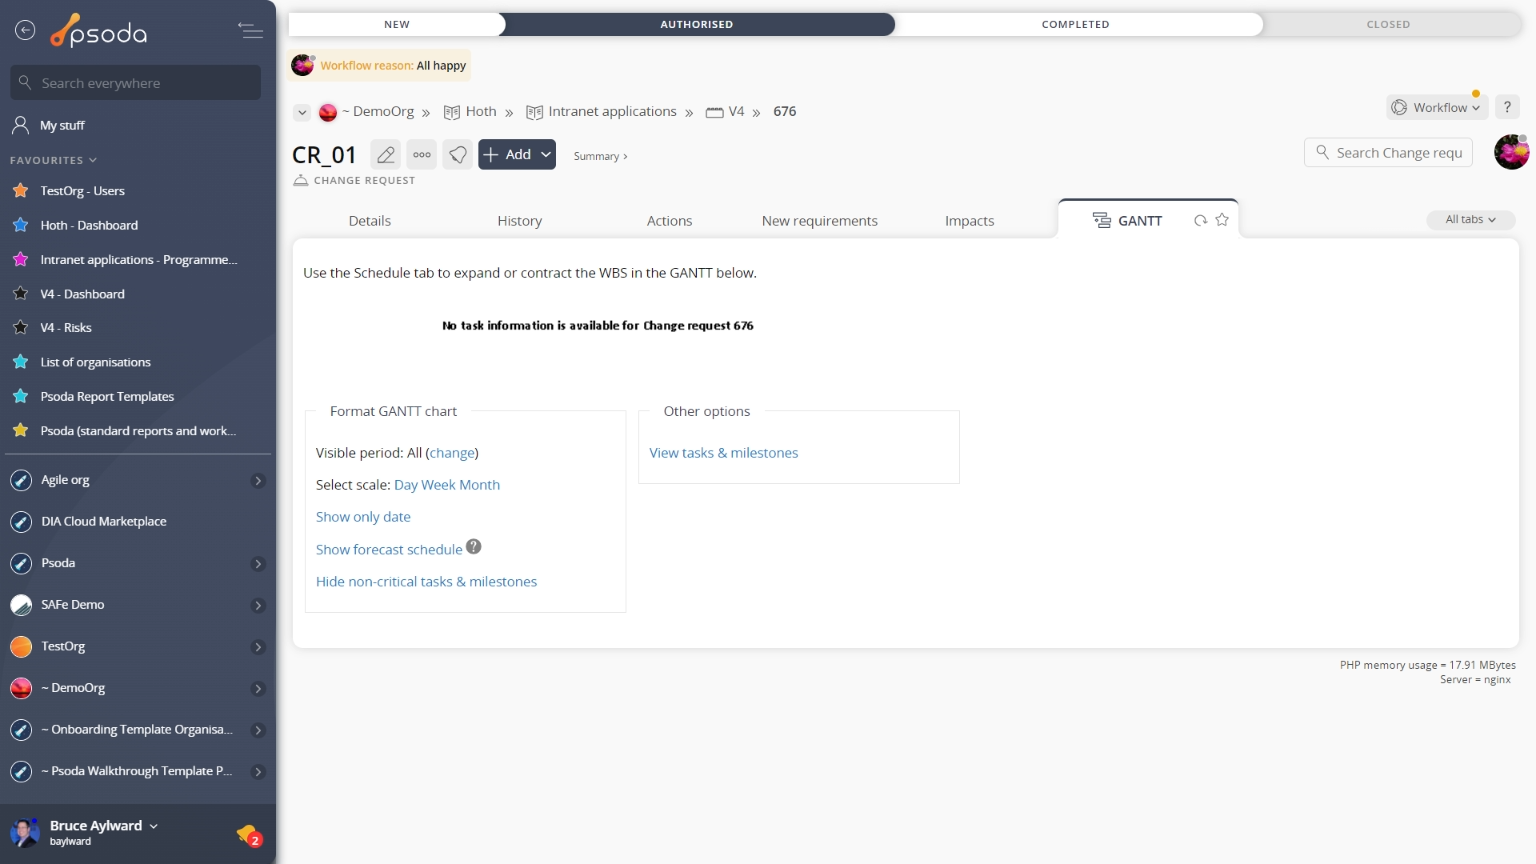Enable Show forecast schedule
1536x864 pixels.
click(x=389, y=549)
